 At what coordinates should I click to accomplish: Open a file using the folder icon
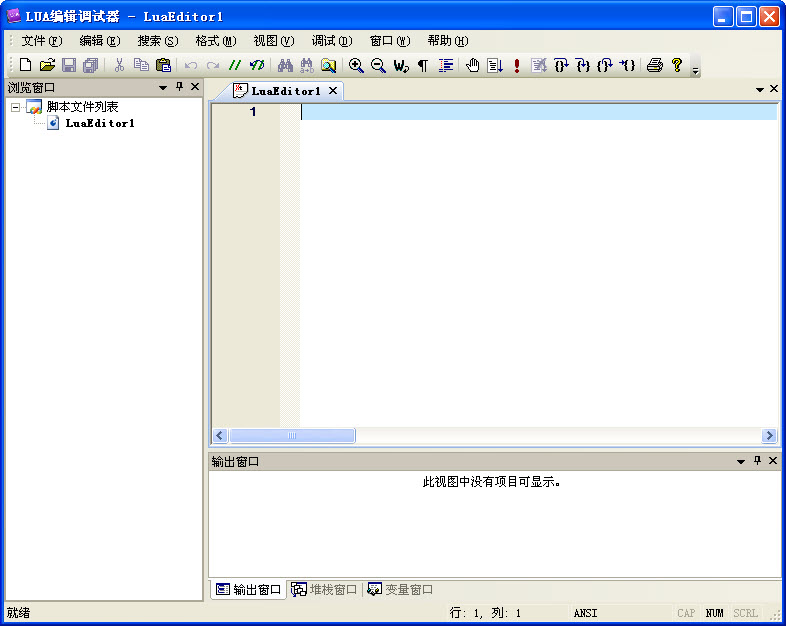coord(47,65)
